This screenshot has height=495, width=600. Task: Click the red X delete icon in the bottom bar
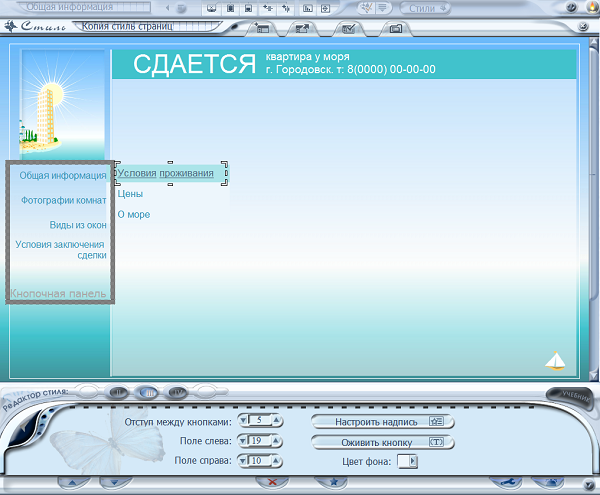pos(270,482)
